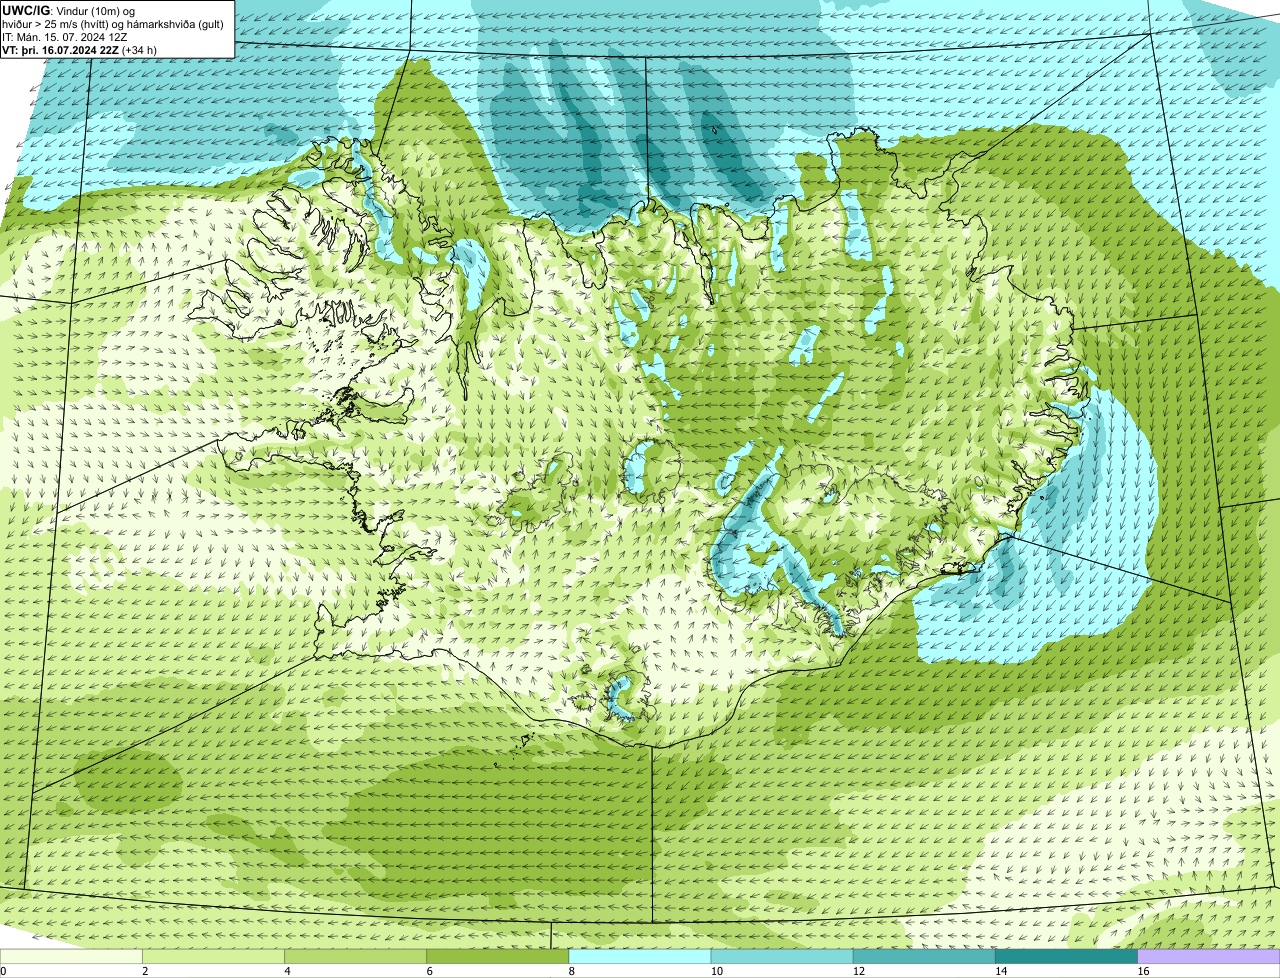Click the 4–6 m/s green legend swatch
The height and width of the screenshot is (978, 1280).
coord(356,957)
